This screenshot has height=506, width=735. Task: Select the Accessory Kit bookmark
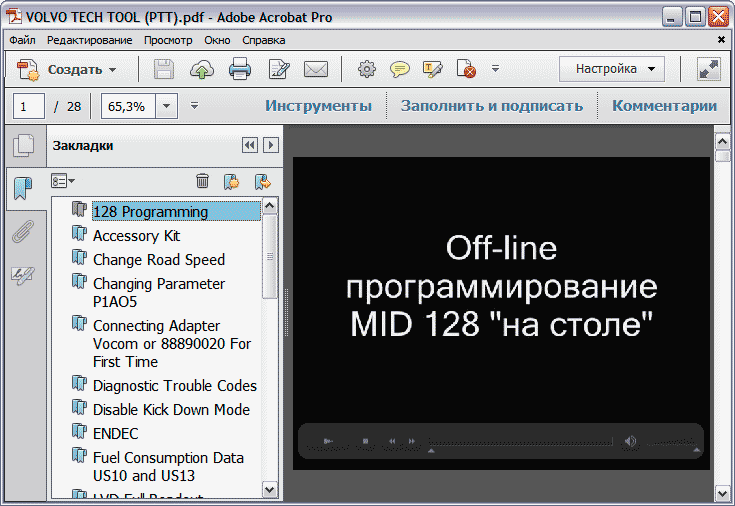(136, 235)
